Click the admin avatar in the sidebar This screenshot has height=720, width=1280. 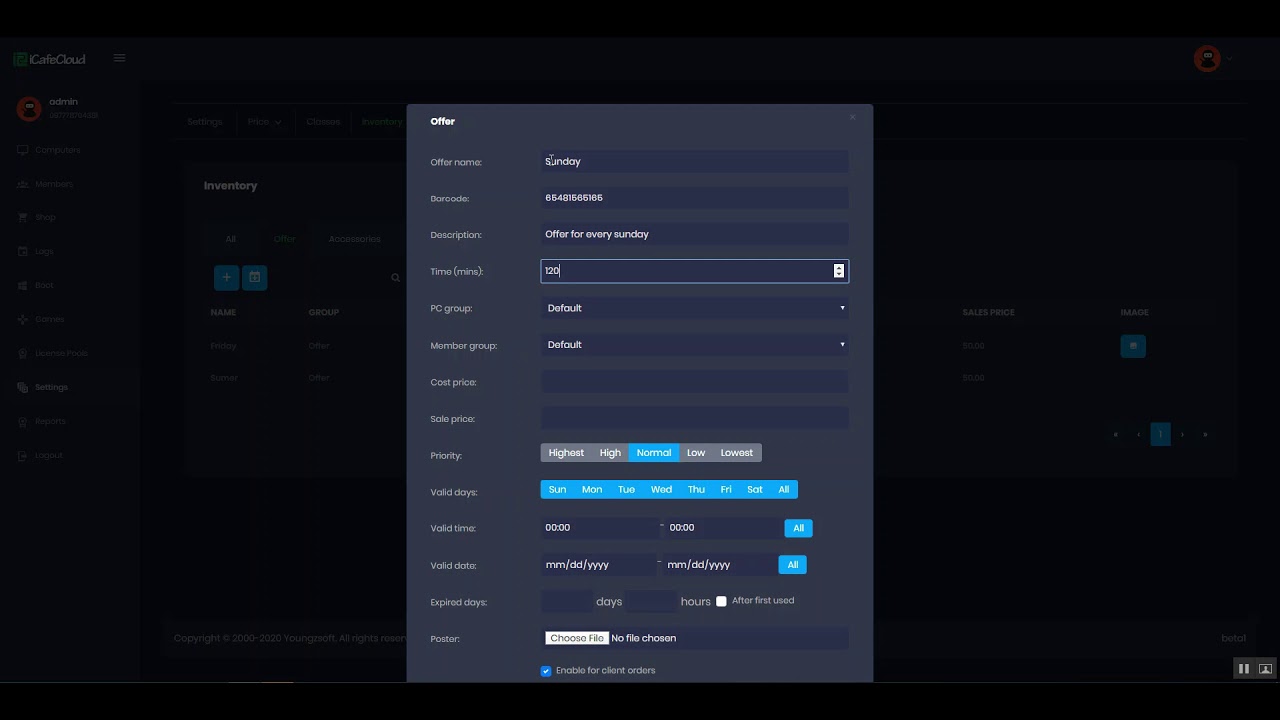pos(29,109)
